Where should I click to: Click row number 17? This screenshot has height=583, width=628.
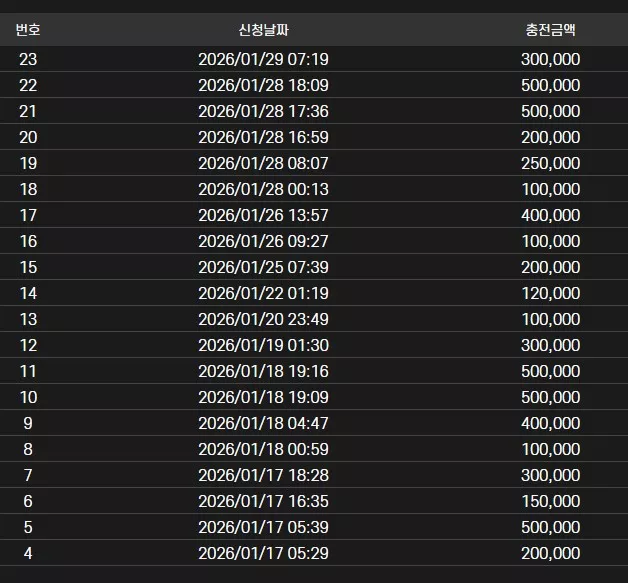[28, 215]
